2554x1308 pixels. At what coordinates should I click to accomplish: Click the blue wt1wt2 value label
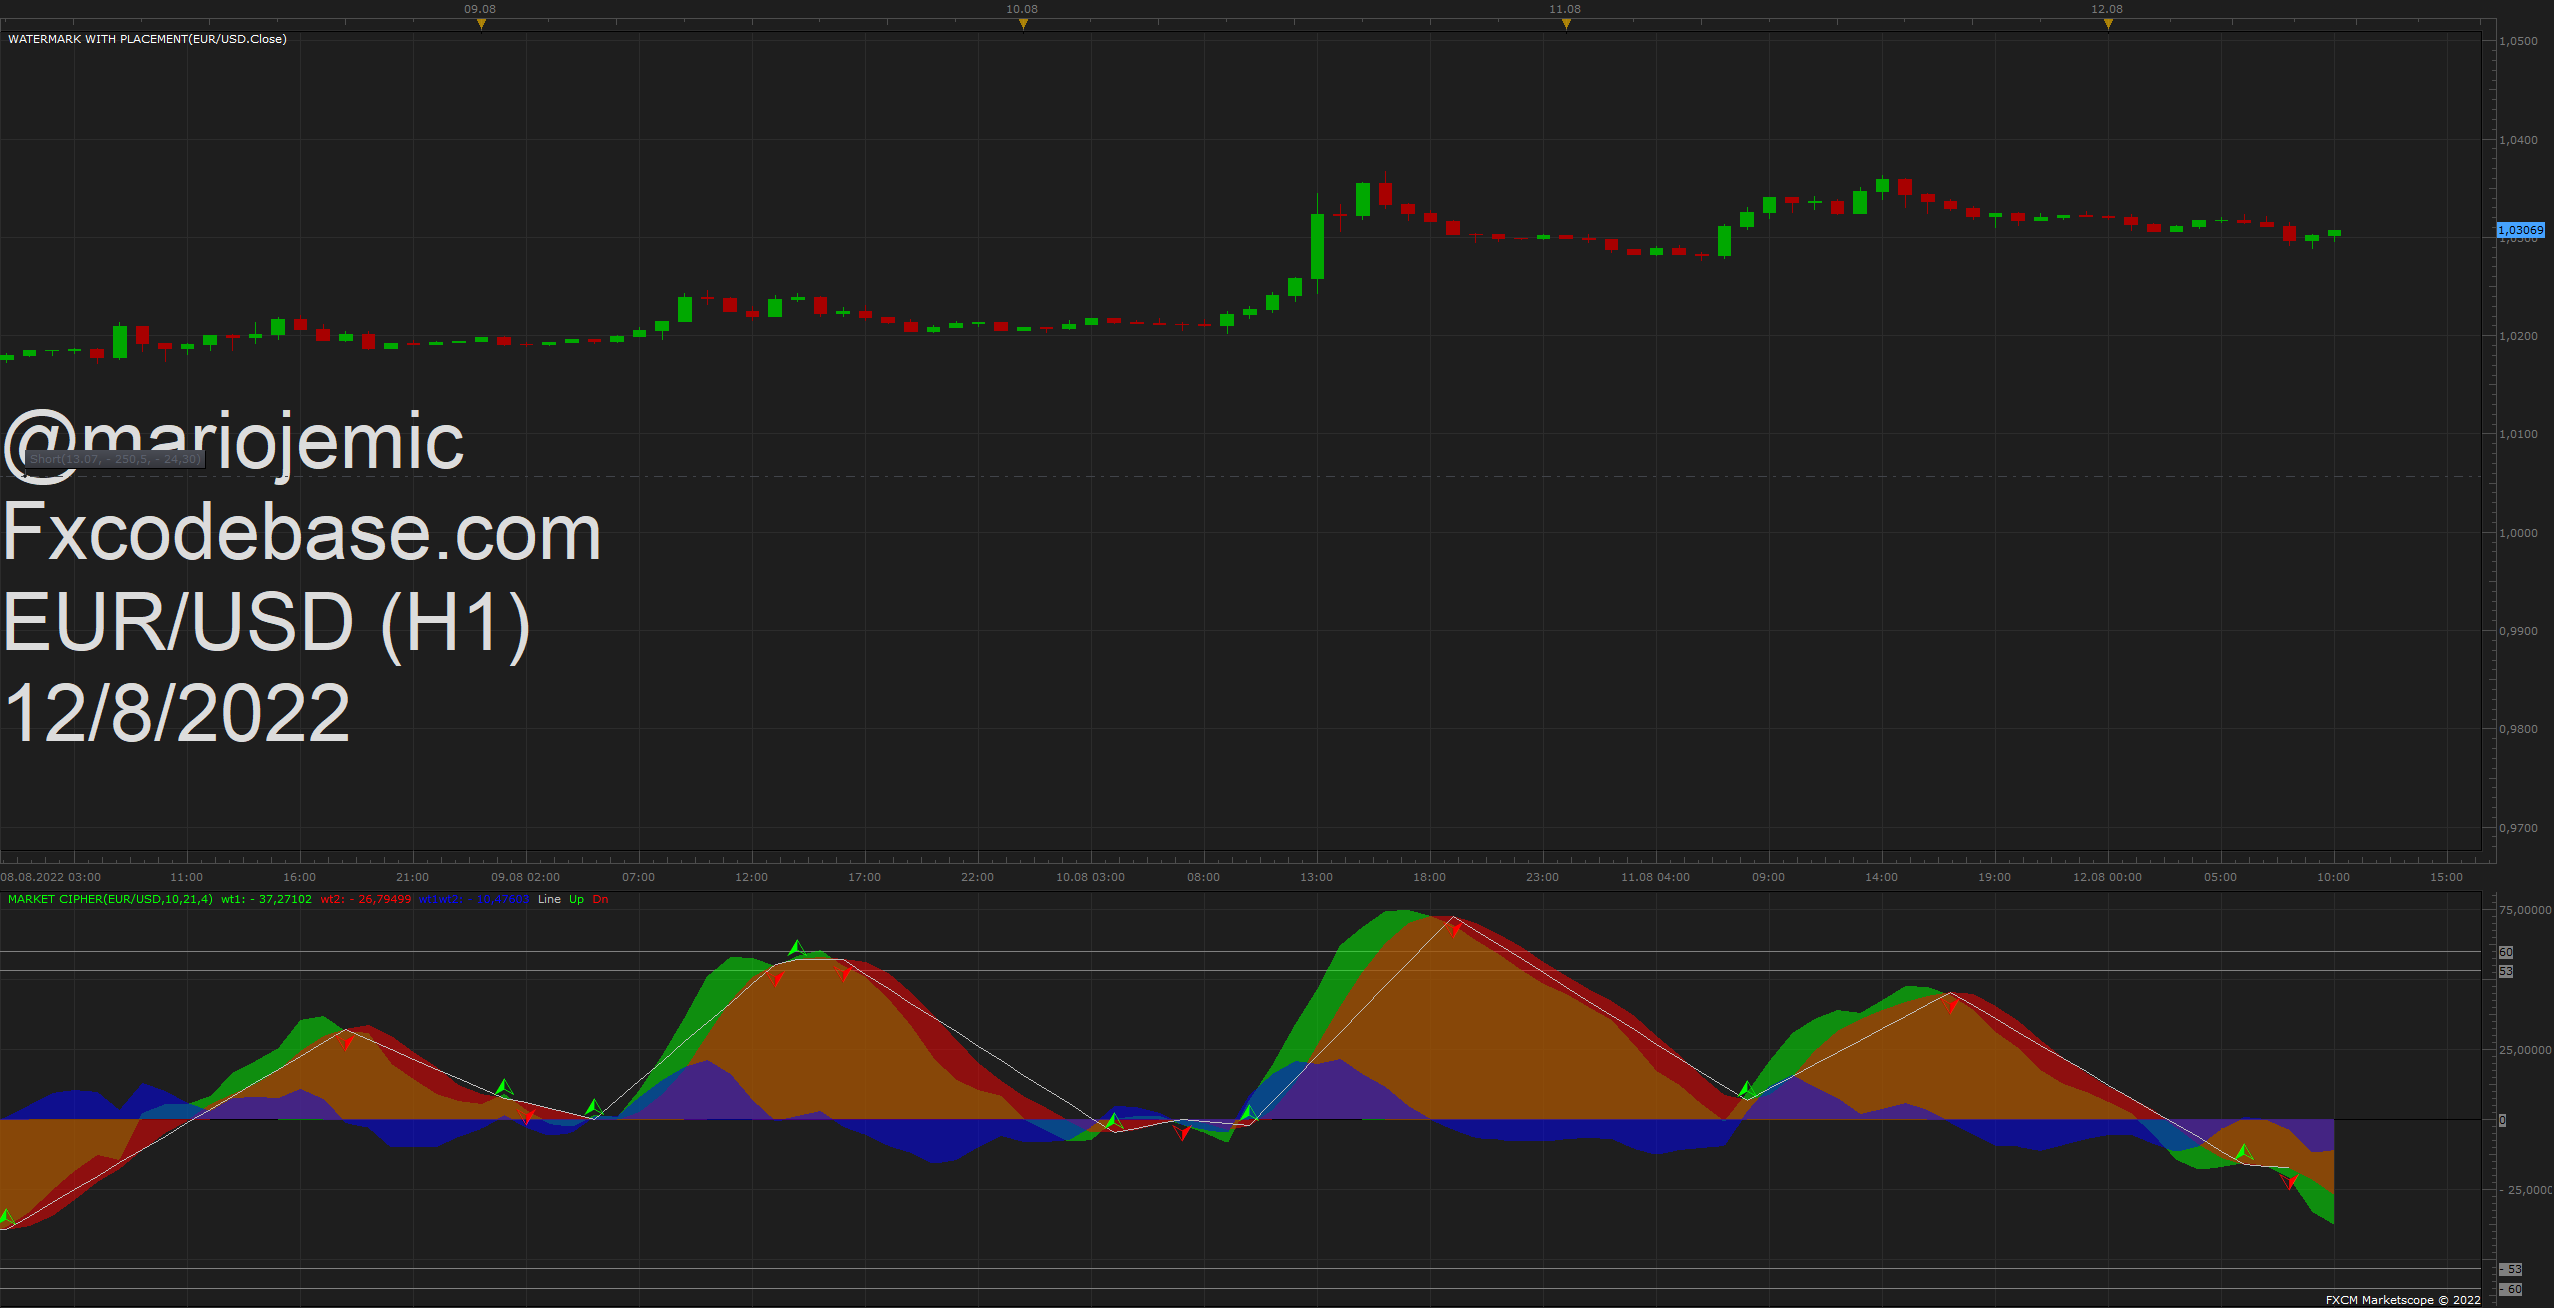[474, 899]
